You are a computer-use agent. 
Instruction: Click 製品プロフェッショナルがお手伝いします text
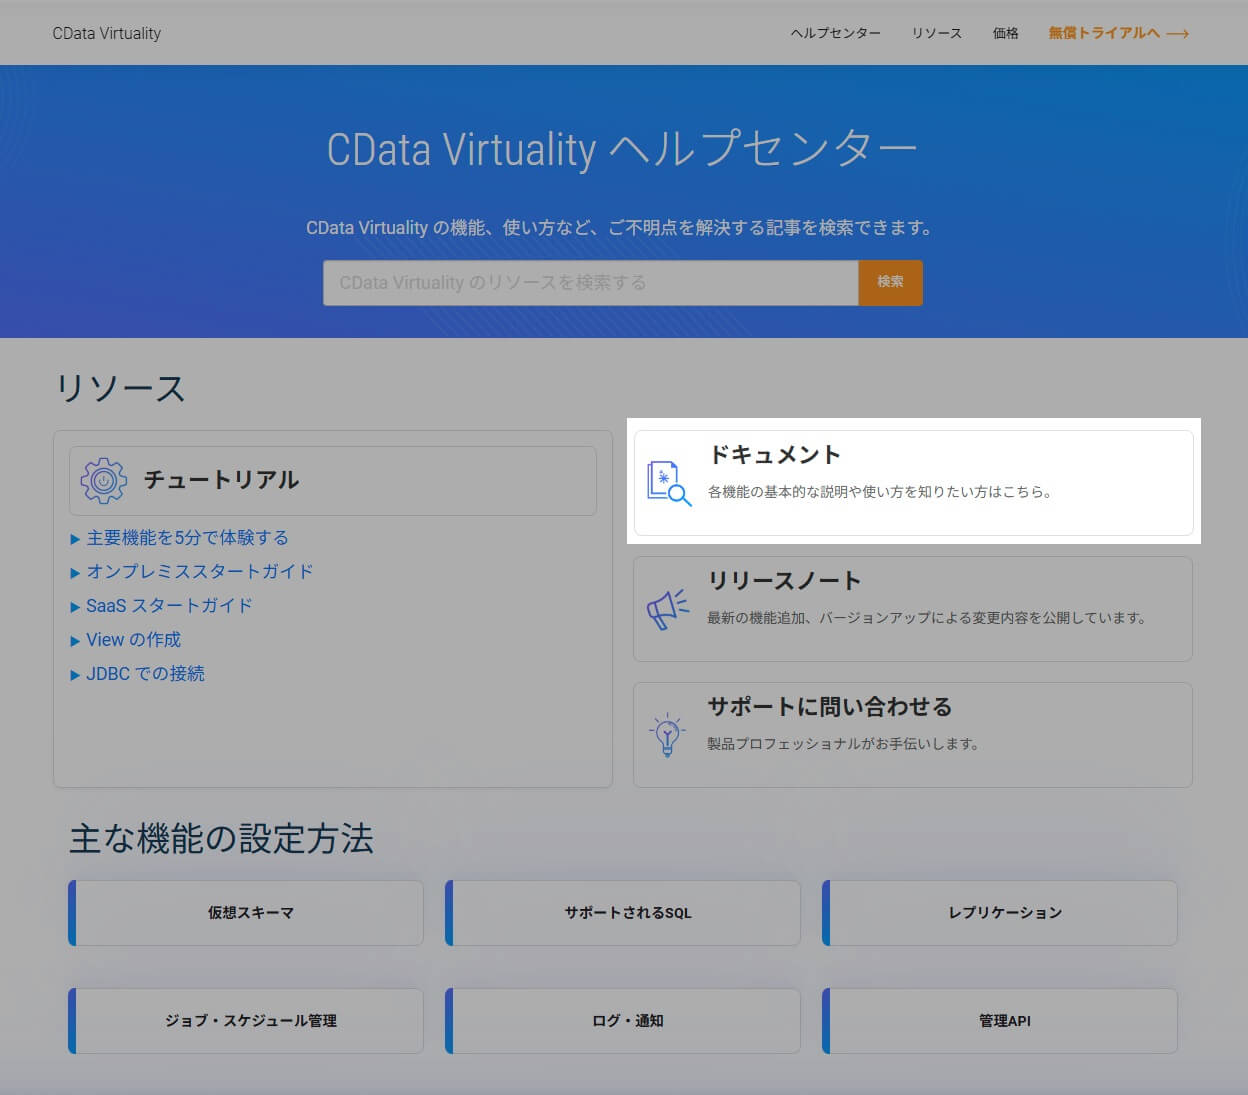[x=845, y=744]
